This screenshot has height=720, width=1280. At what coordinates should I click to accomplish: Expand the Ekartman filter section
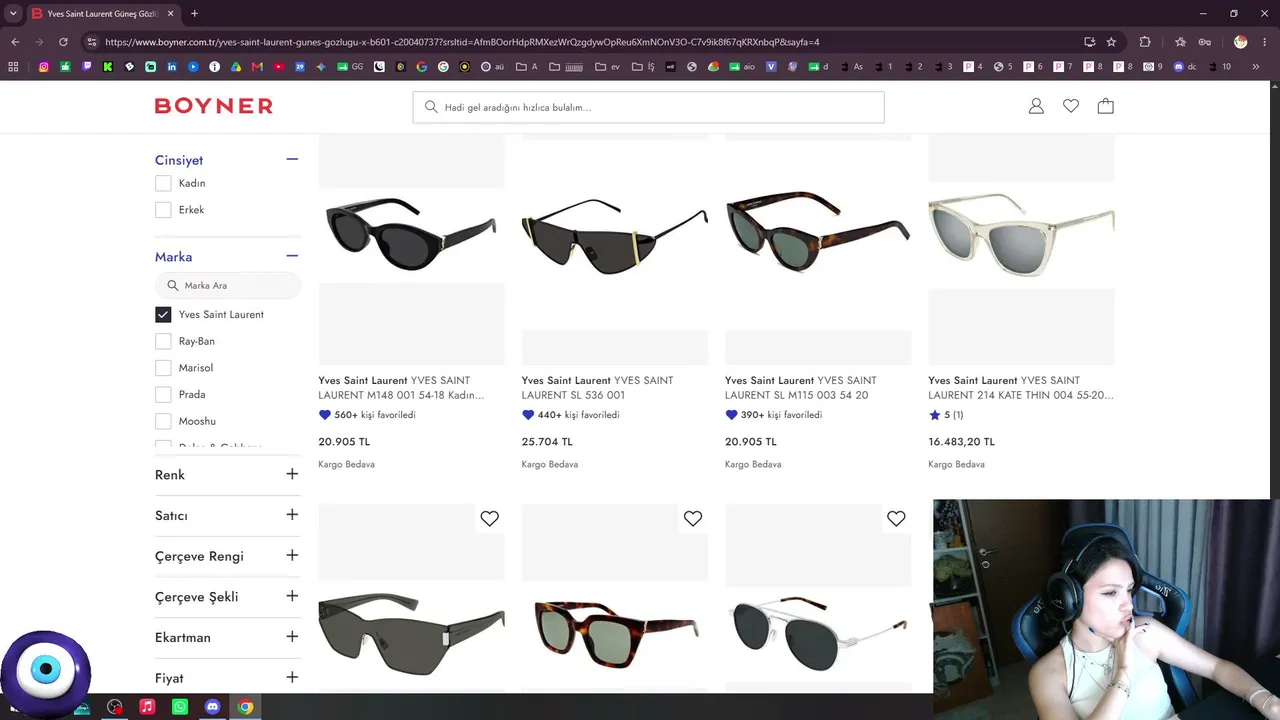(x=292, y=637)
